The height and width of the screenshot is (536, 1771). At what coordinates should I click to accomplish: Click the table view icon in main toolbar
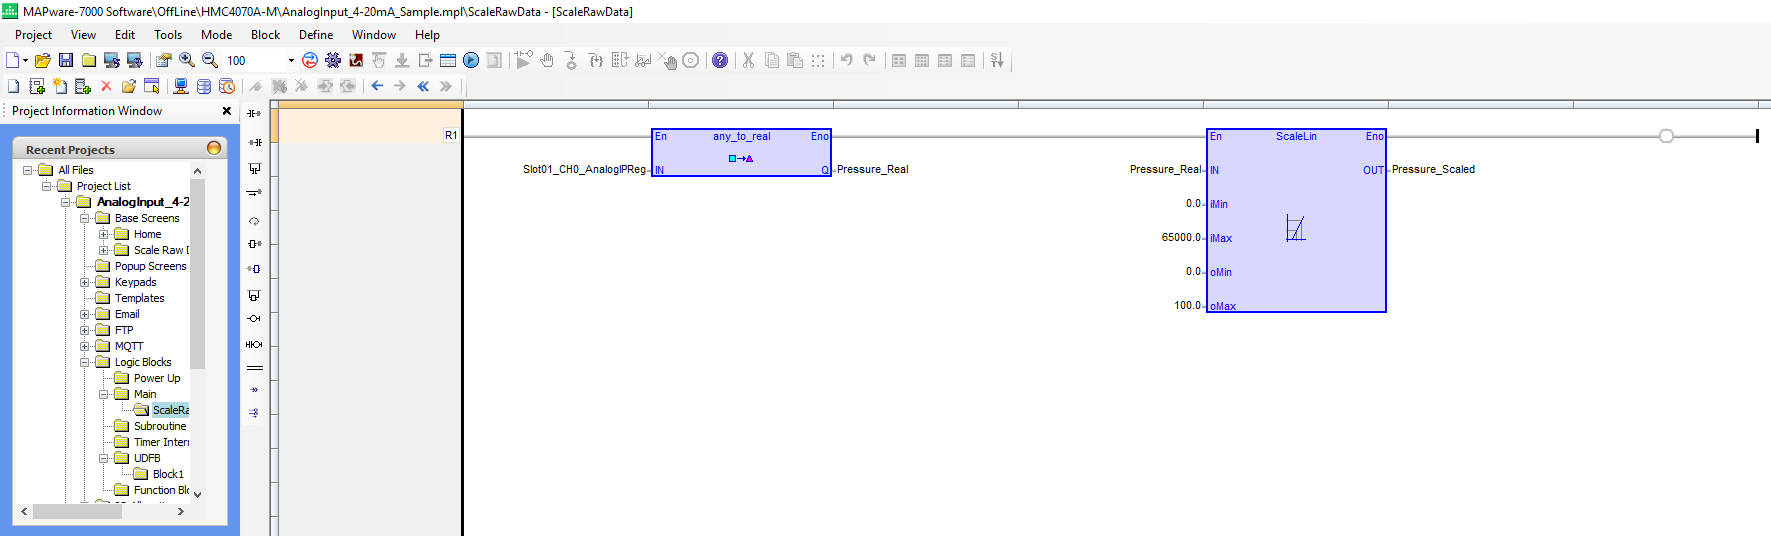pyautogui.click(x=448, y=61)
